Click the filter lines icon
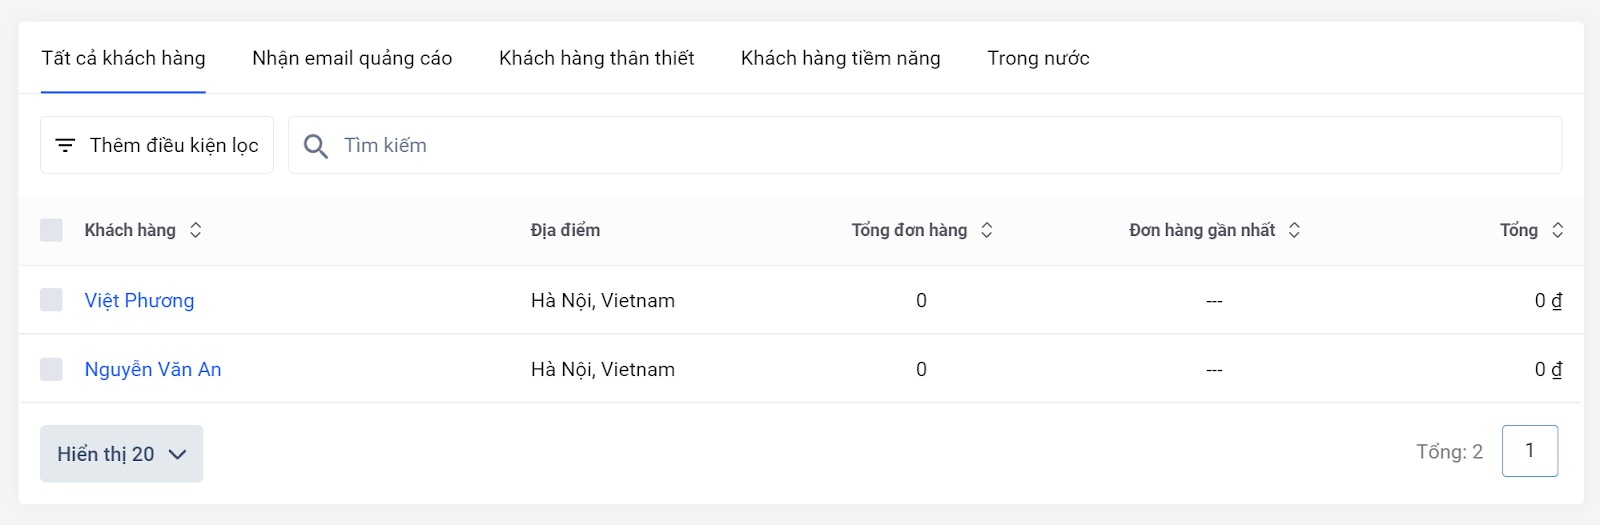 point(65,146)
